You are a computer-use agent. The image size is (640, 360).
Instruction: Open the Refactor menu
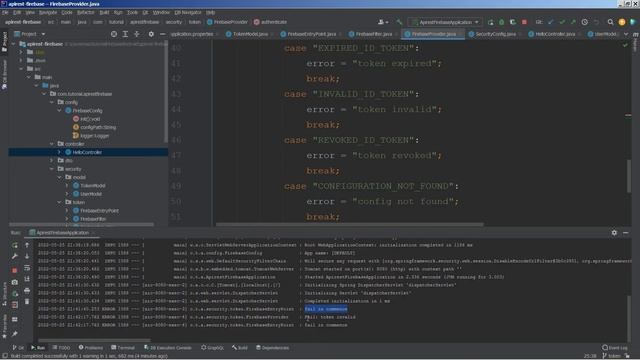(x=85, y=13)
